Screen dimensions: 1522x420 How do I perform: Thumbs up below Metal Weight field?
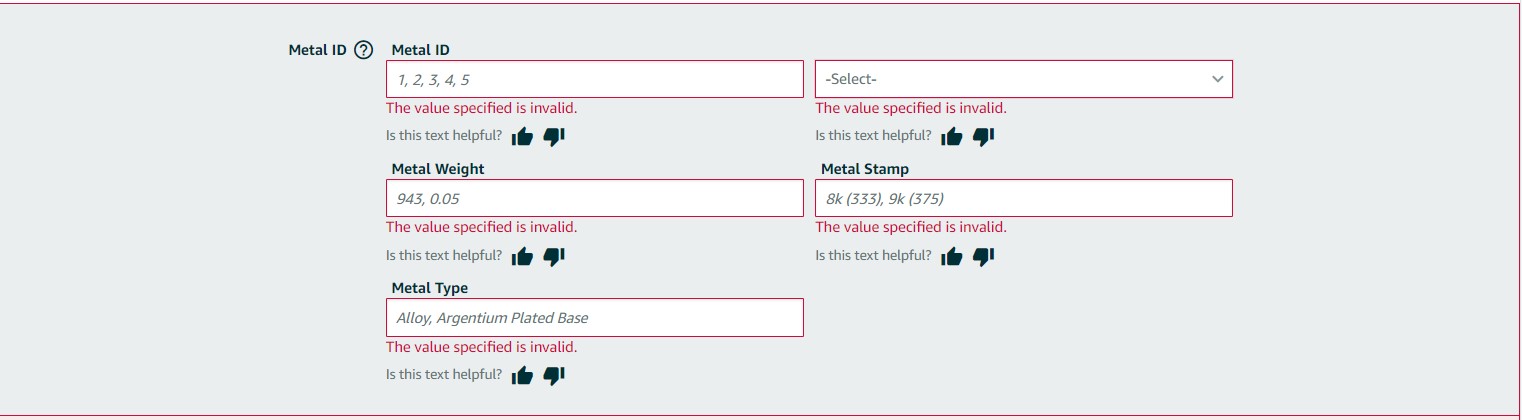(522, 256)
